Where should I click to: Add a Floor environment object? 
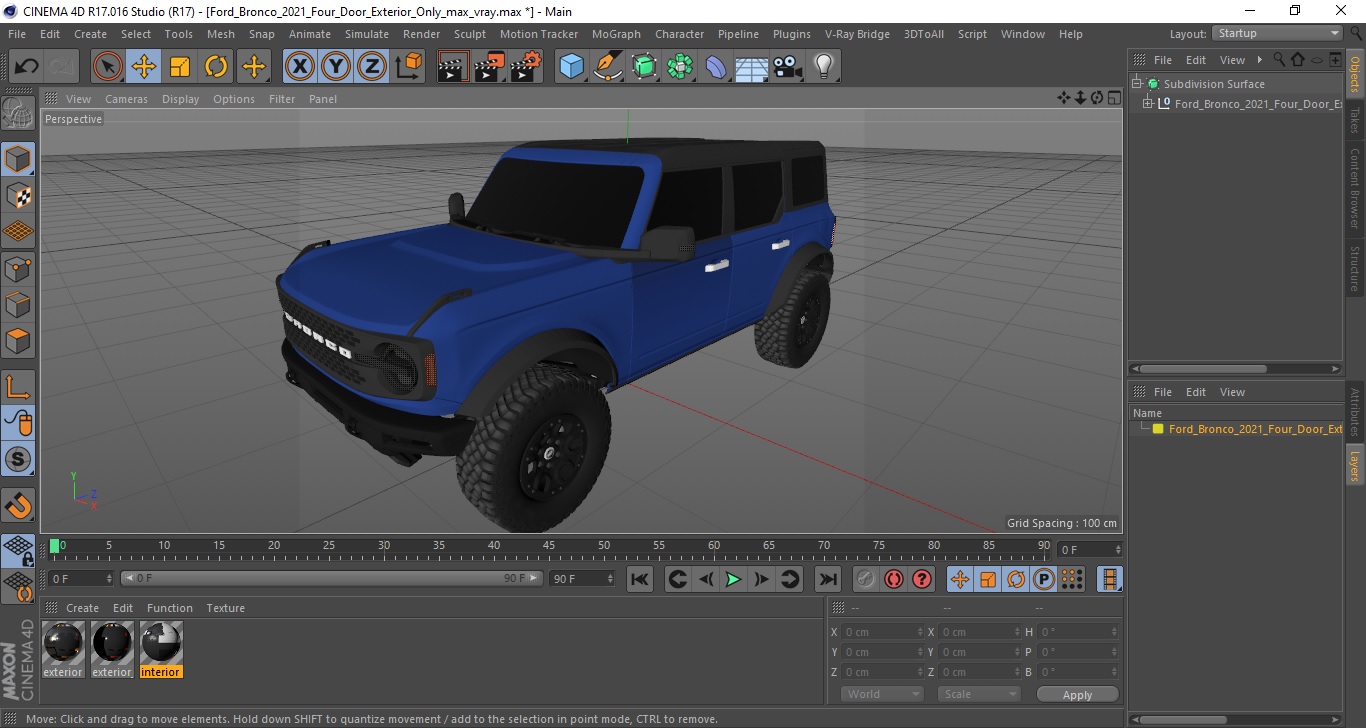click(752, 67)
